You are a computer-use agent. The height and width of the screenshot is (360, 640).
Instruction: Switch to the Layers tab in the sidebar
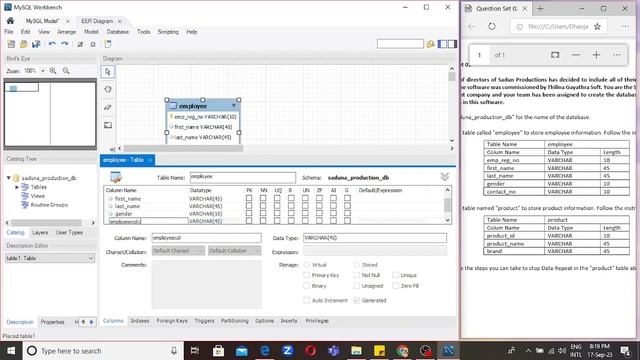click(40, 233)
